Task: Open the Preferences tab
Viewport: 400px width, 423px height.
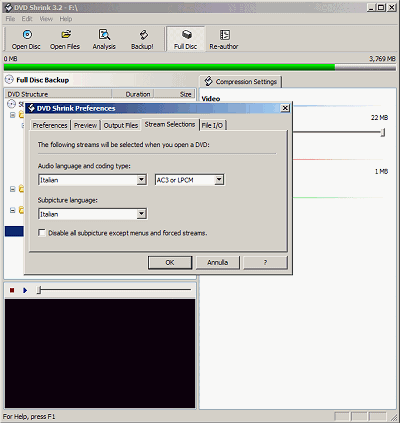Action: pyautogui.click(x=50, y=125)
